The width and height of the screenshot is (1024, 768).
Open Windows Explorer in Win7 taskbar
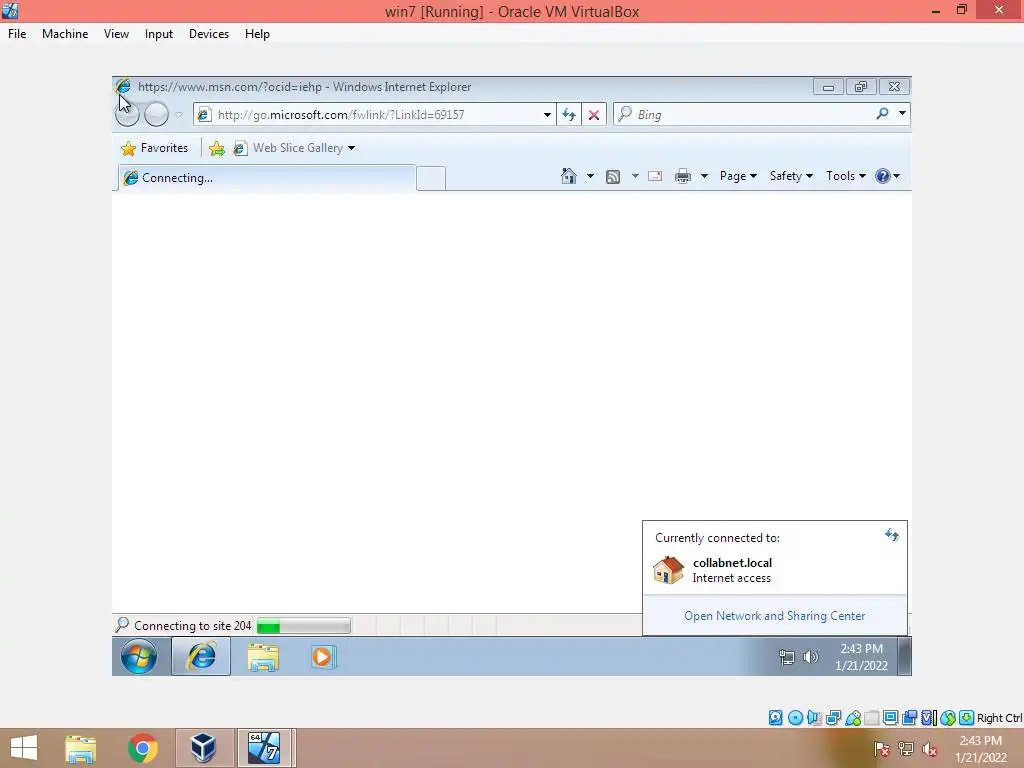coord(263,657)
